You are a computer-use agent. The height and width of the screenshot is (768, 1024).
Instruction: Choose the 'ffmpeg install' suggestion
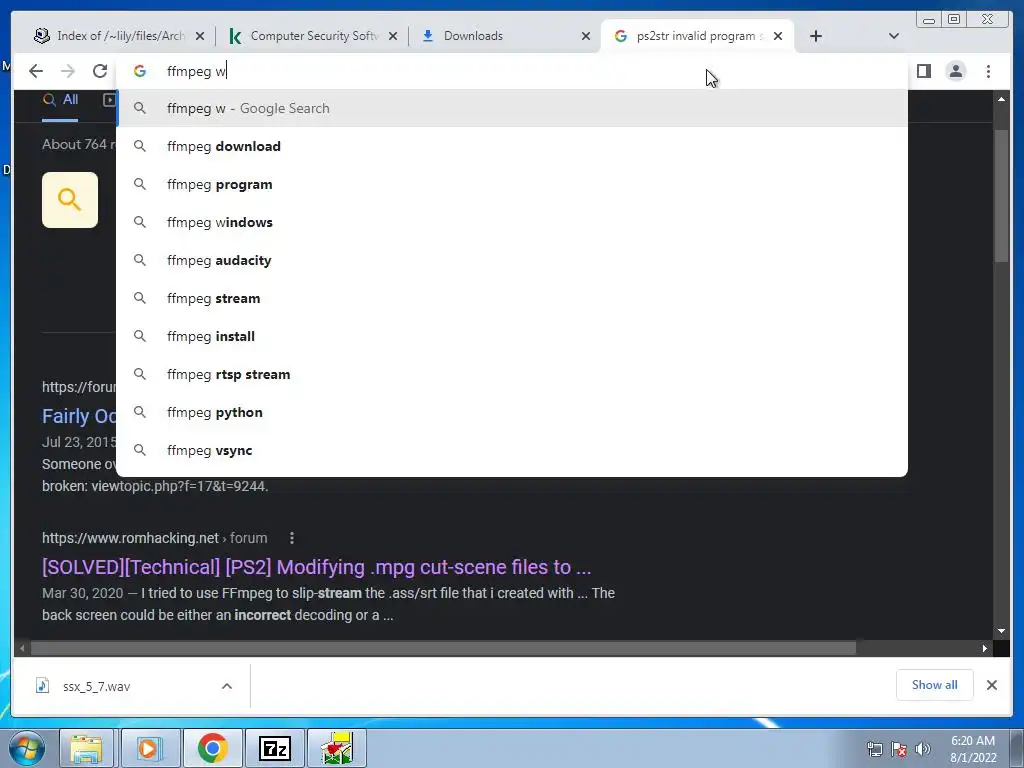512,336
